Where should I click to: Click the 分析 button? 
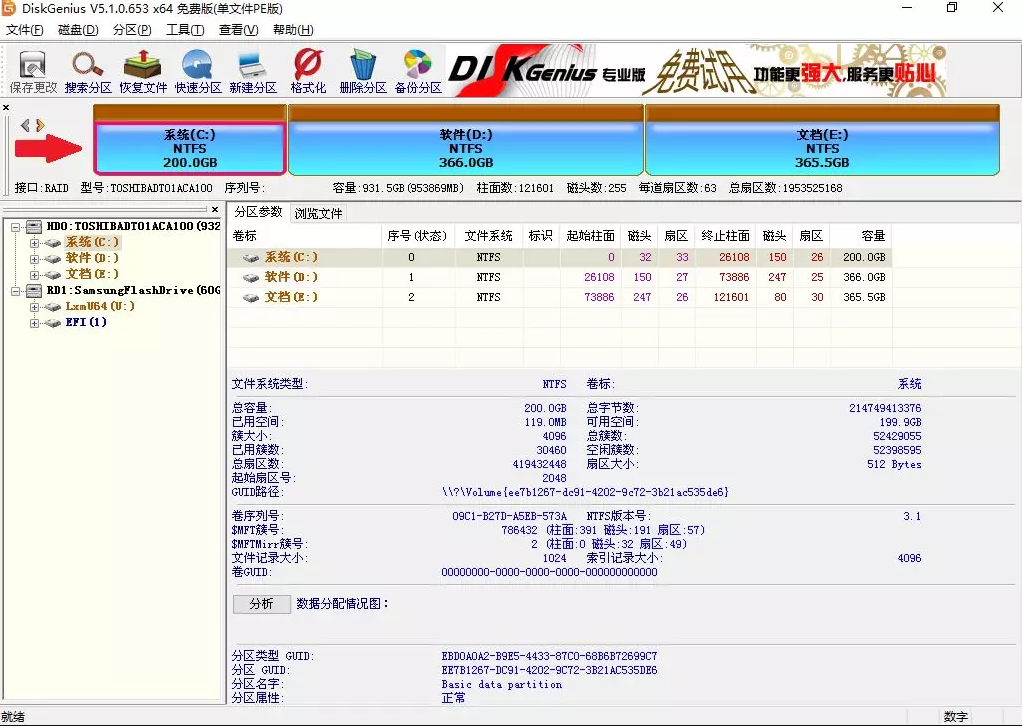pyautogui.click(x=261, y=604)
